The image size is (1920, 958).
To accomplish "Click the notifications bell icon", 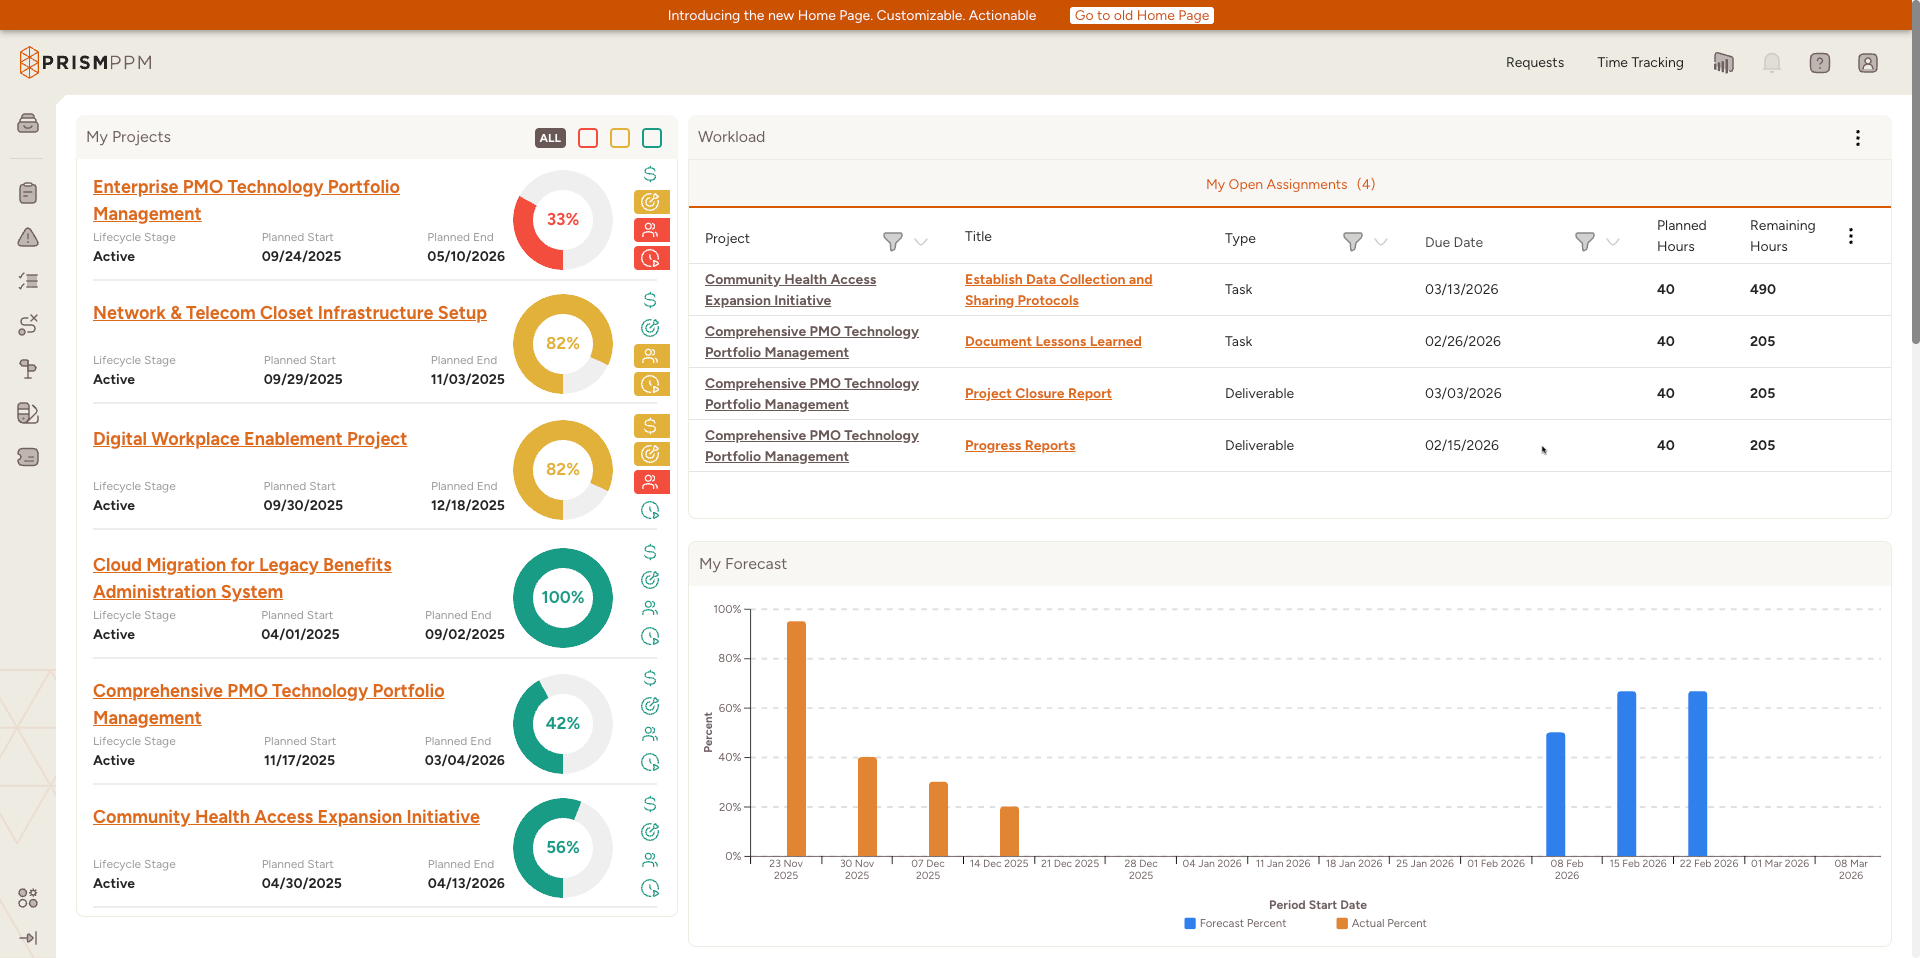I will [1771, 63].
